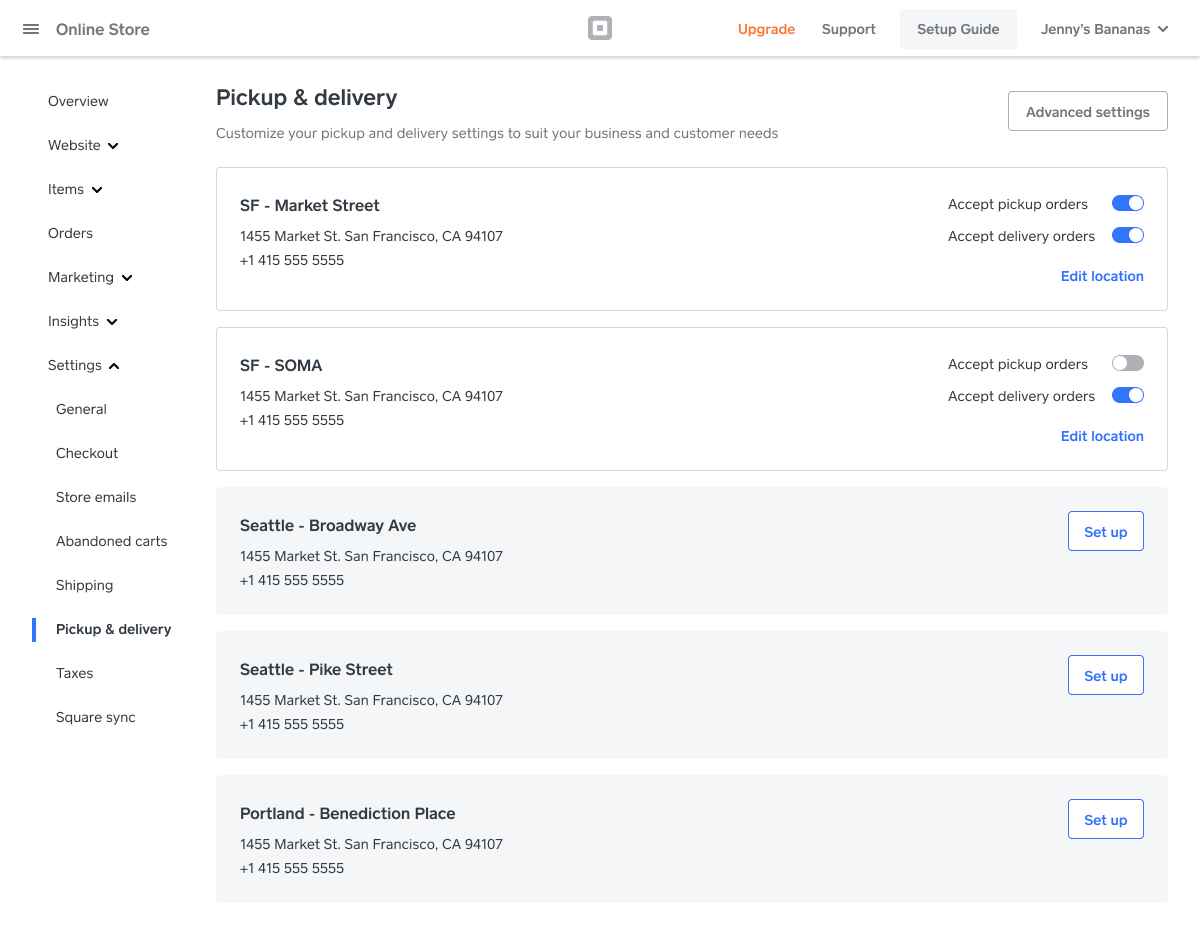Image resolution: width=1200 pixels, height=932 pixels.
Task: Set up Seattle - Pike Street location
Action: point(1106,676)
